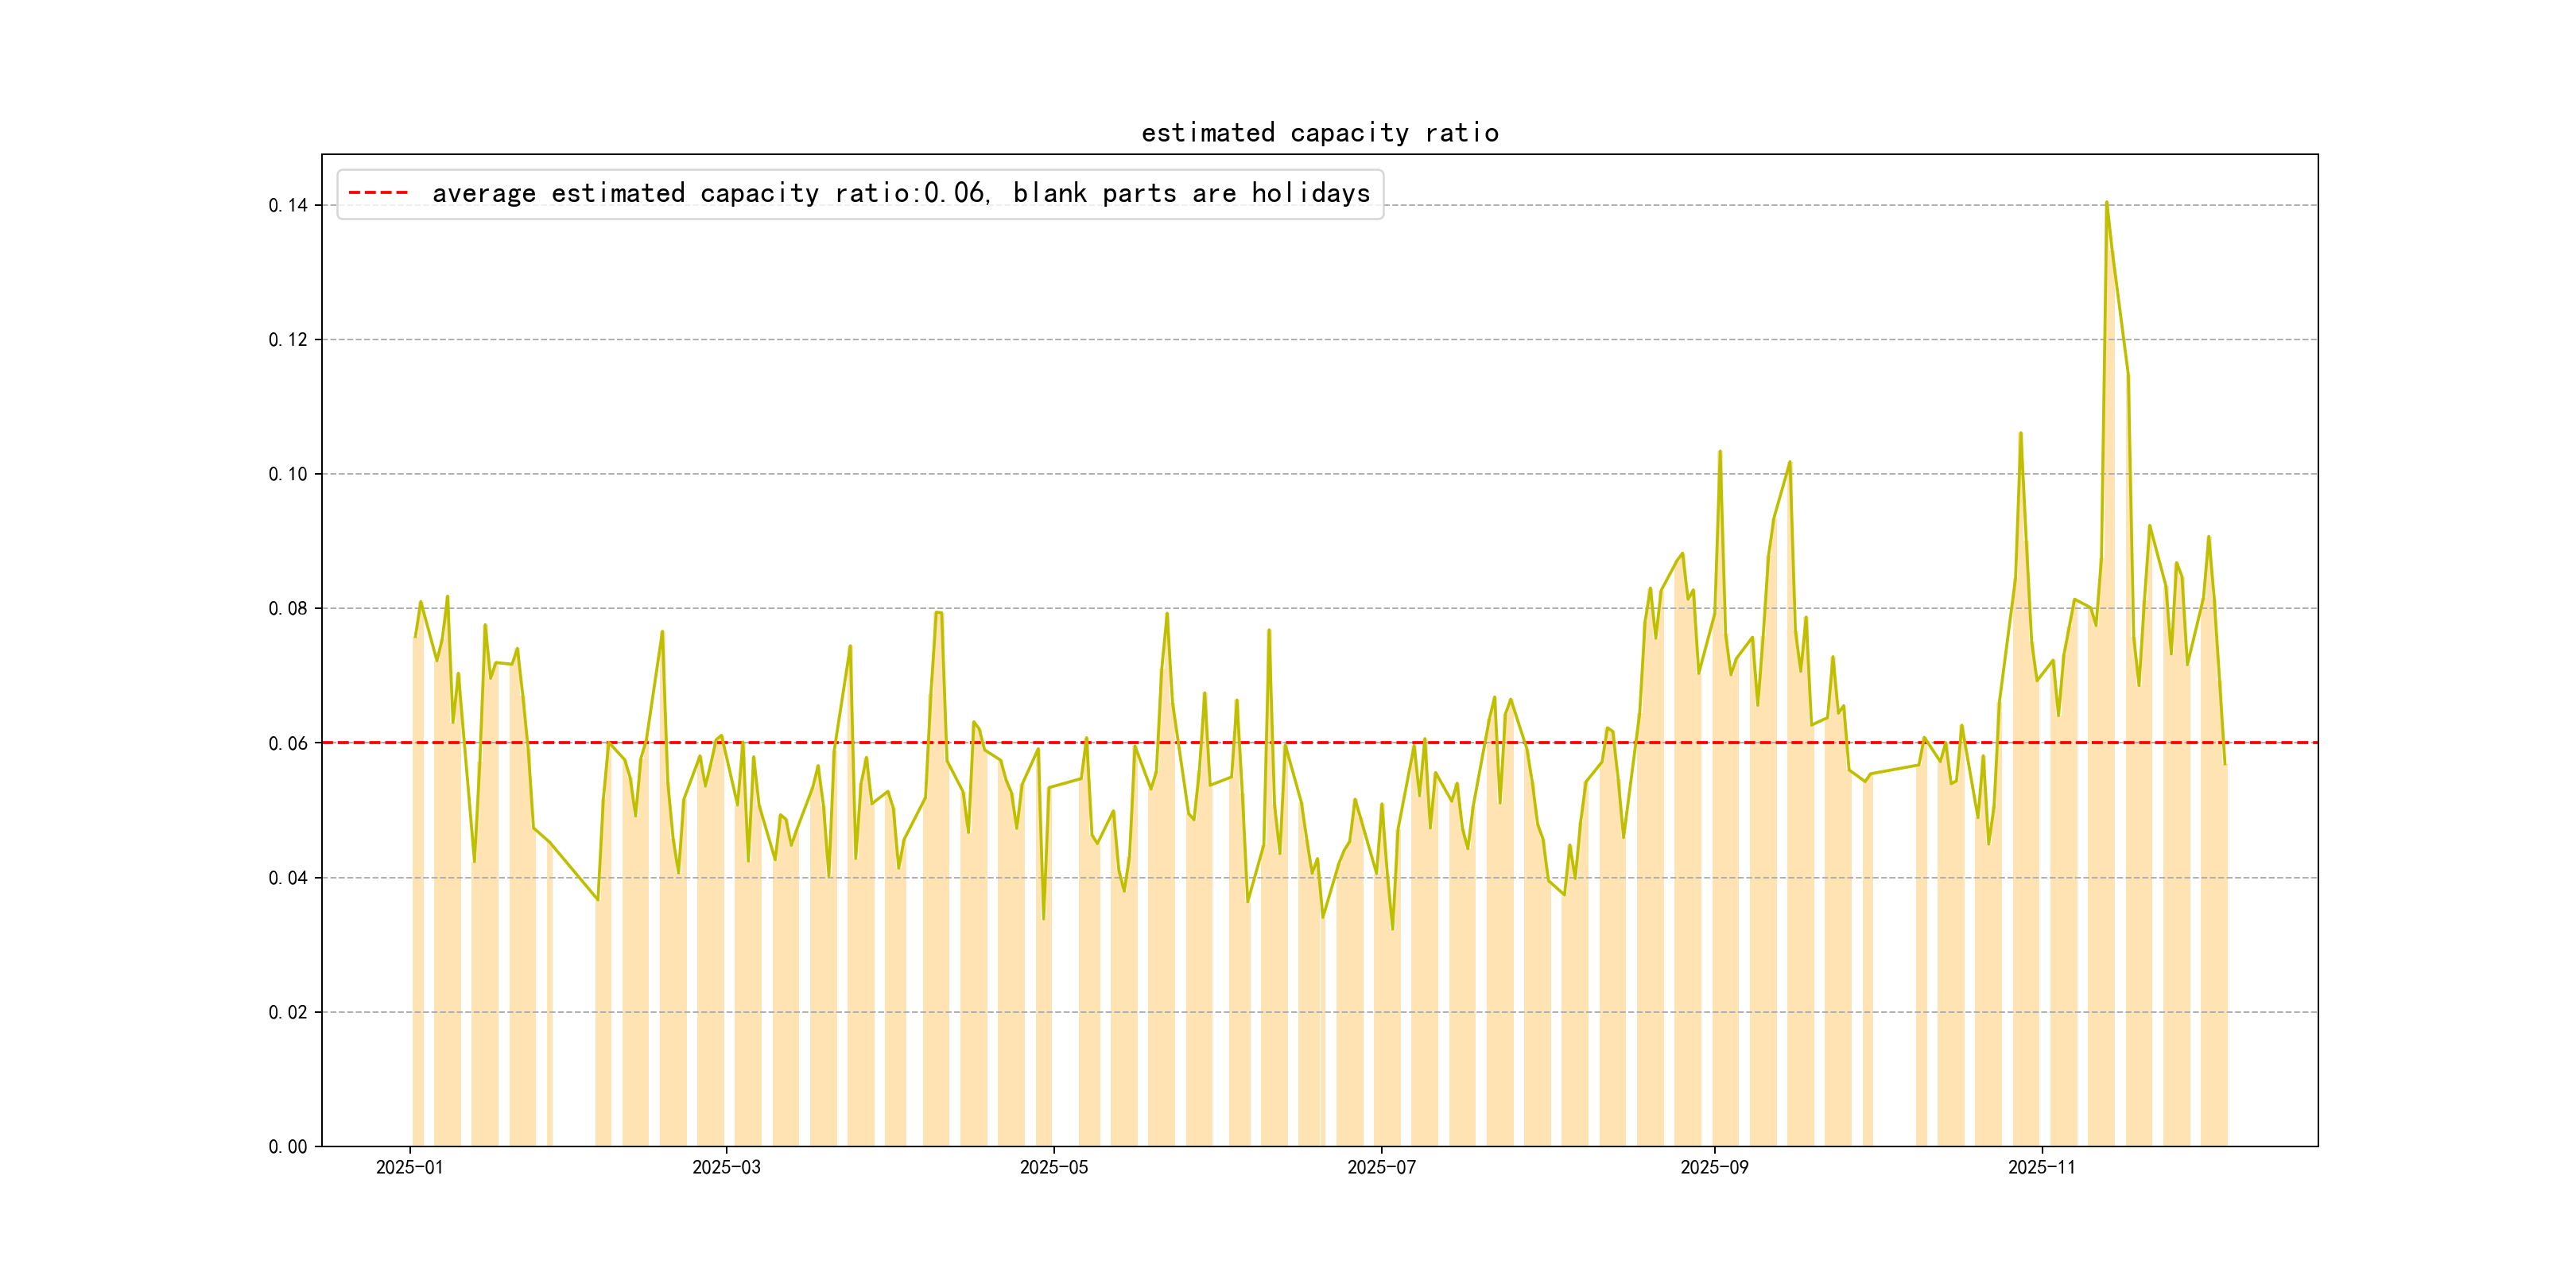Click the highest peak of the line in November

tap(2106, 203)
